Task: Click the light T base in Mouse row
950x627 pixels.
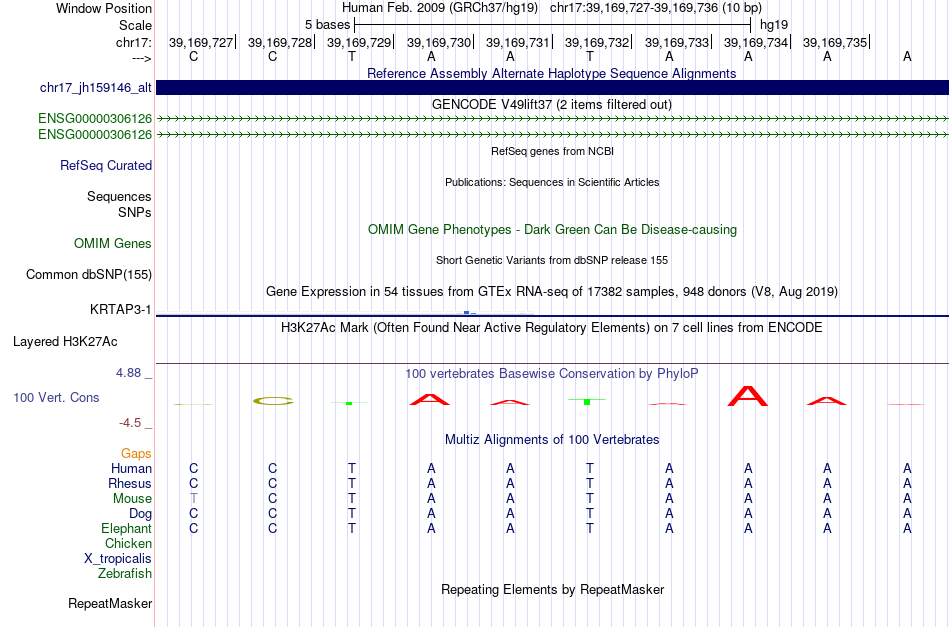Action: click(193, 499)
